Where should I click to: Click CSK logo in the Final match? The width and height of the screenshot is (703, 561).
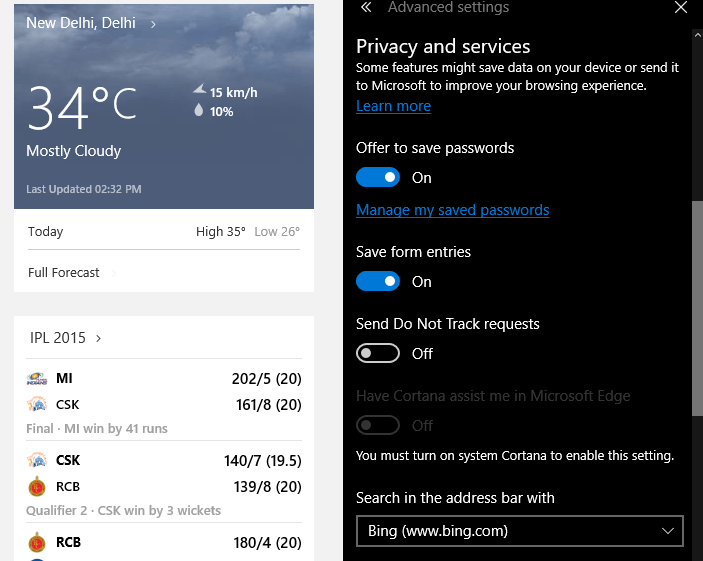pos(37,404)
